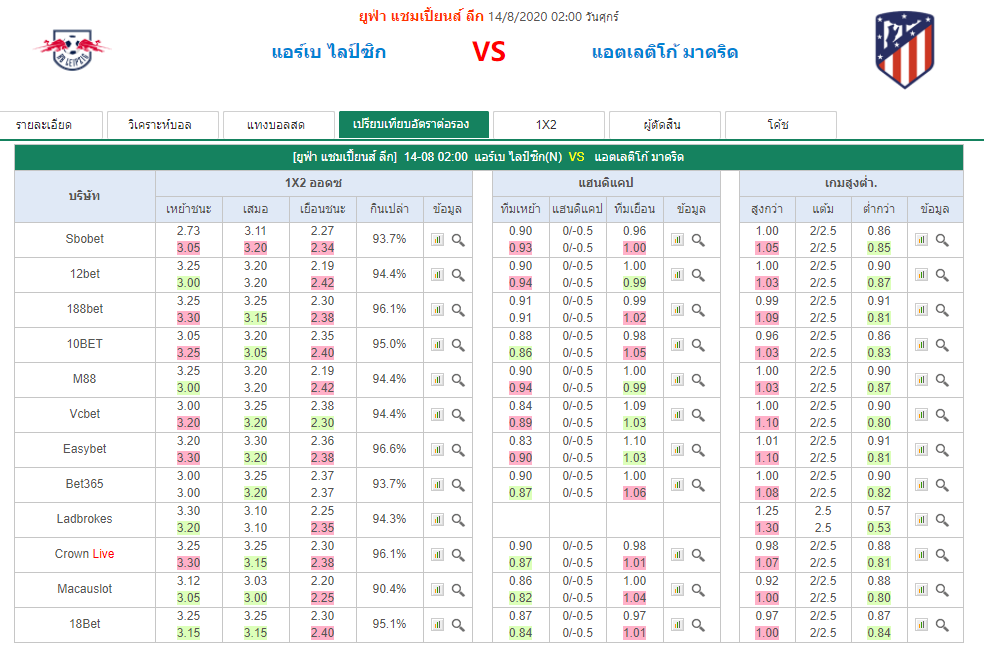
Task: Open the 1X2 tab
Action: click(x=549, y=125)
